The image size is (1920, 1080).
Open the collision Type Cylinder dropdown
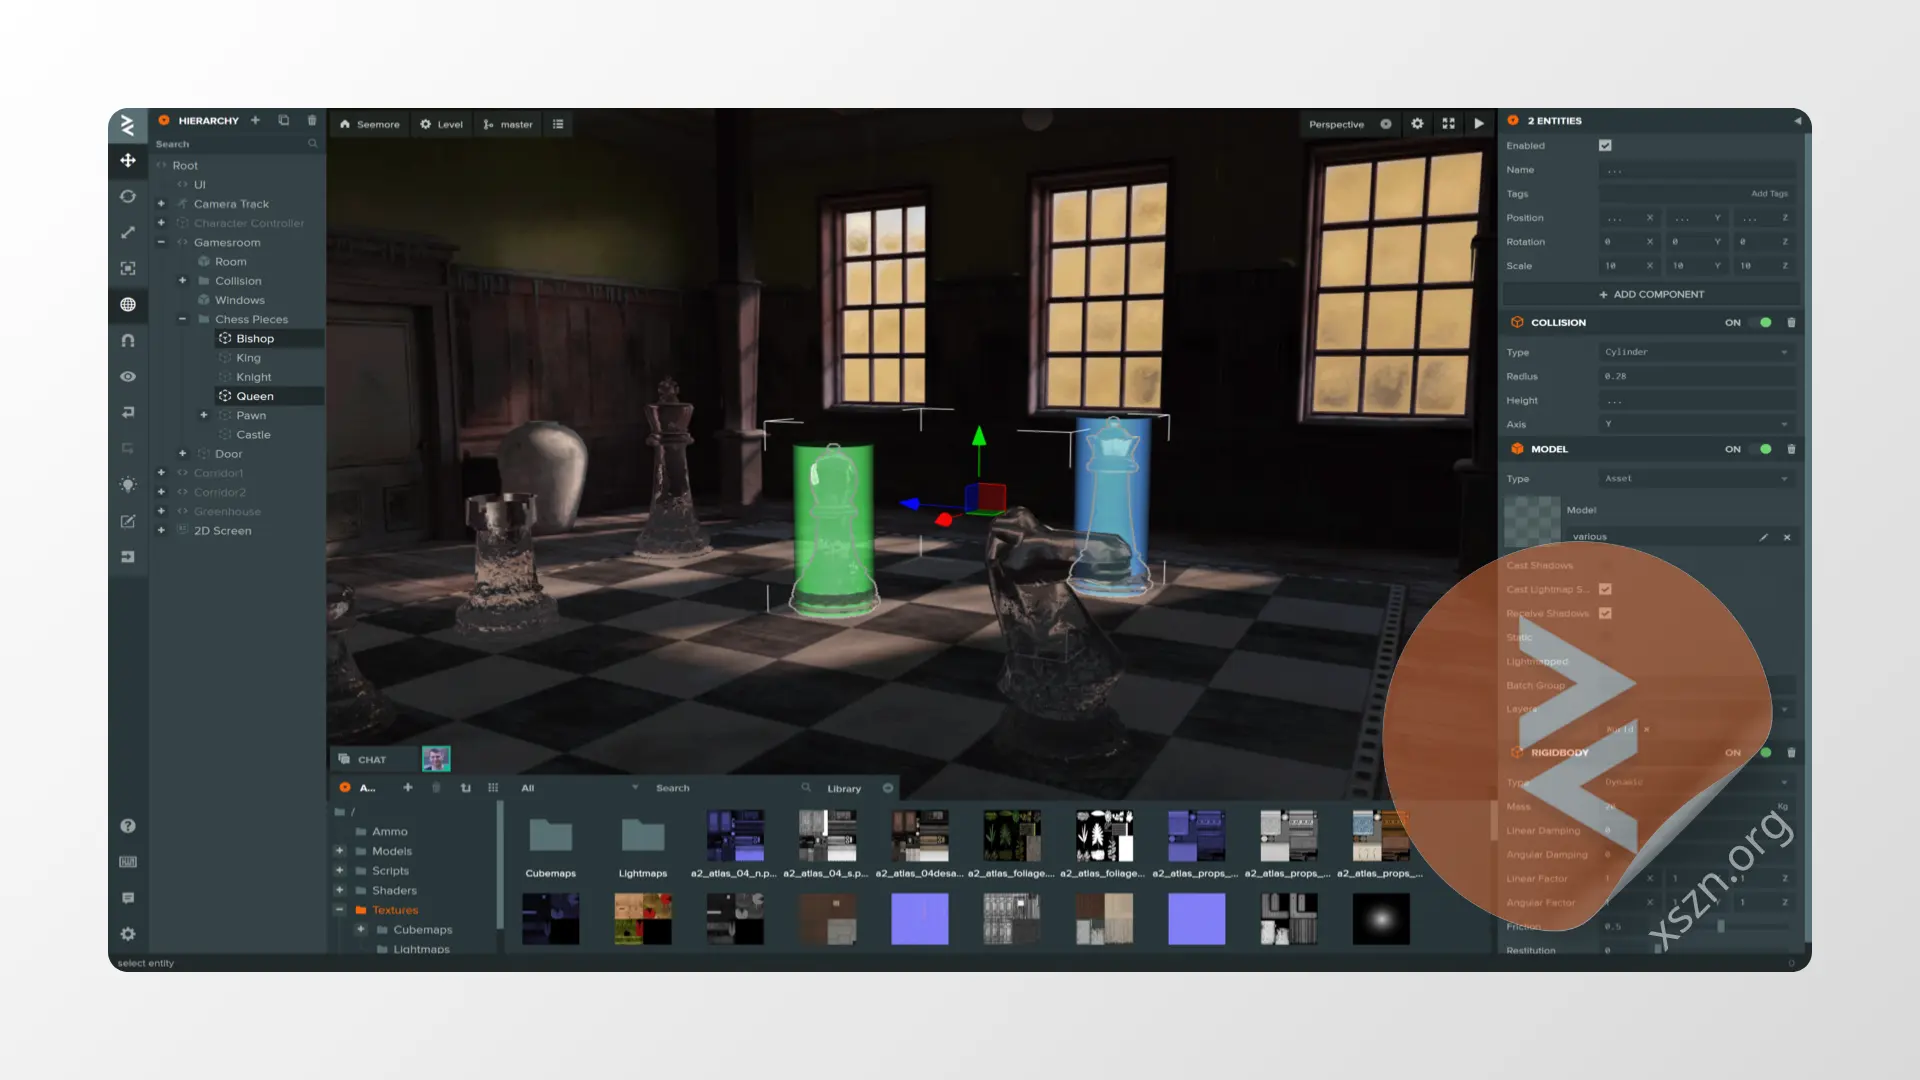[1696, 352]
